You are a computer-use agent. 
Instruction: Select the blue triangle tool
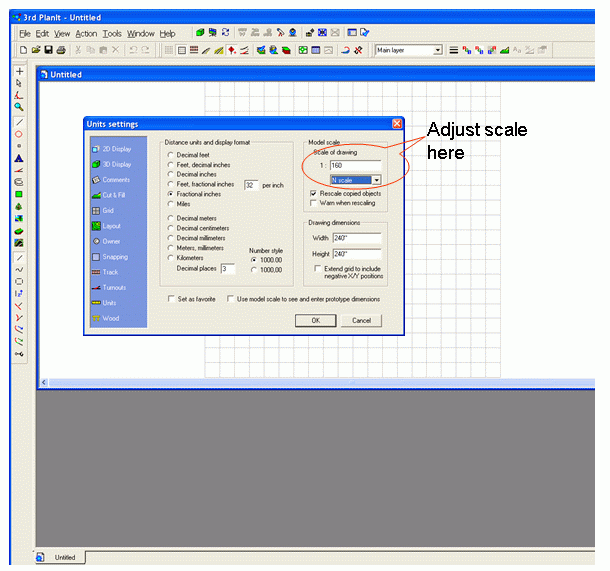tap(19, 158)
